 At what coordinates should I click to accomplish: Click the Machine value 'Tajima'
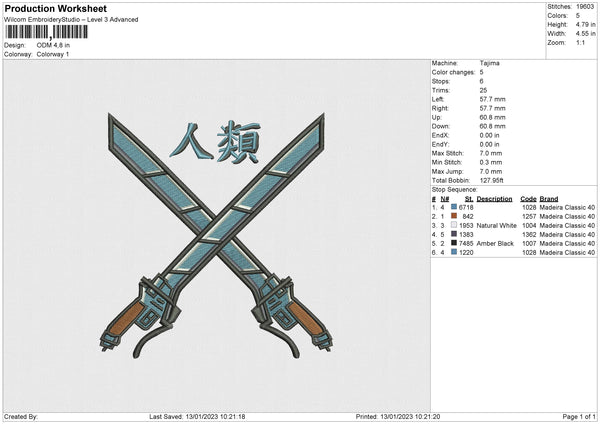point(489,63)
